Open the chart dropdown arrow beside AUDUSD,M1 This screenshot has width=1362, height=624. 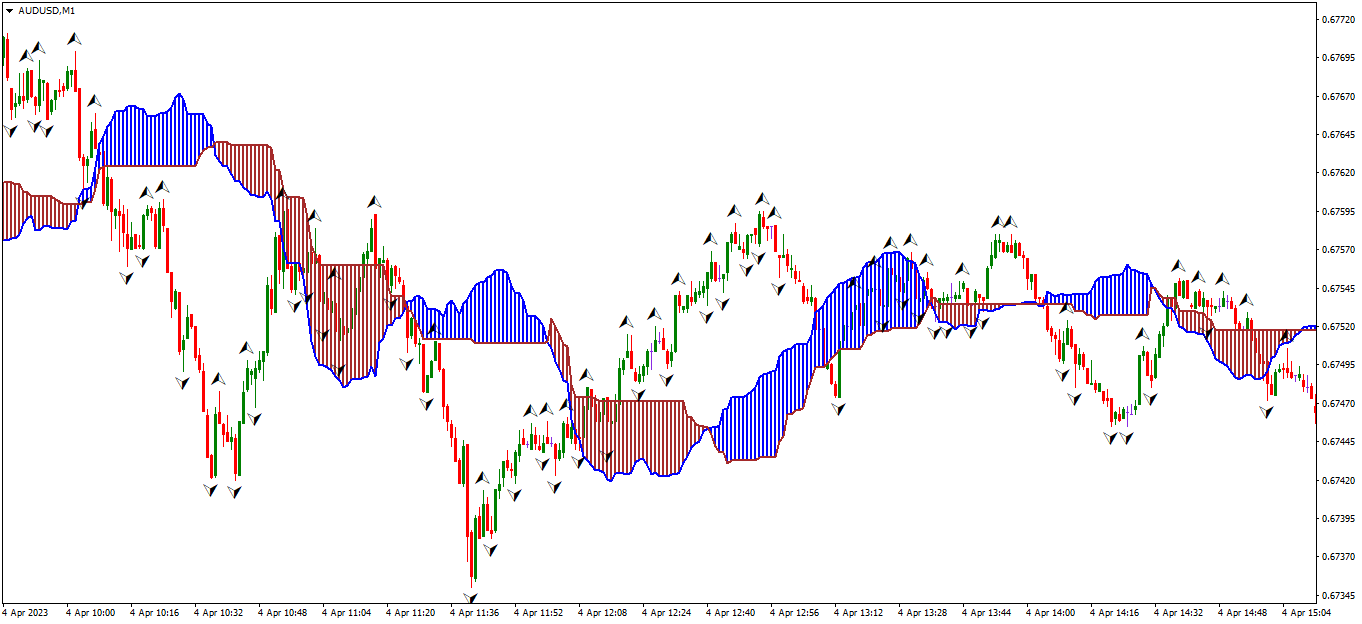(x=10, y=10)
